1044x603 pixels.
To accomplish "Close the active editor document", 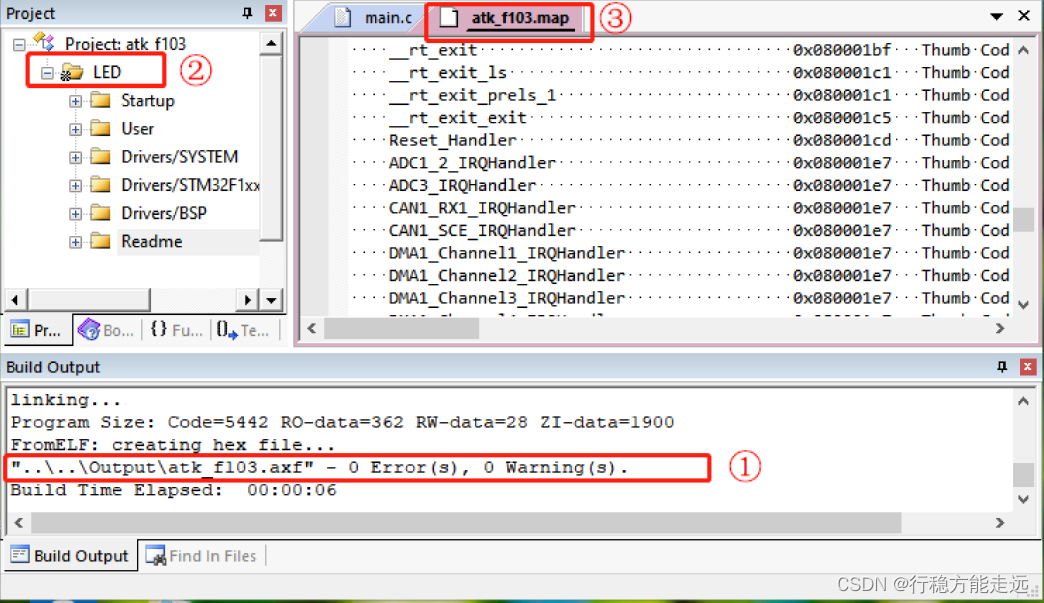I will coord(1024,15).
